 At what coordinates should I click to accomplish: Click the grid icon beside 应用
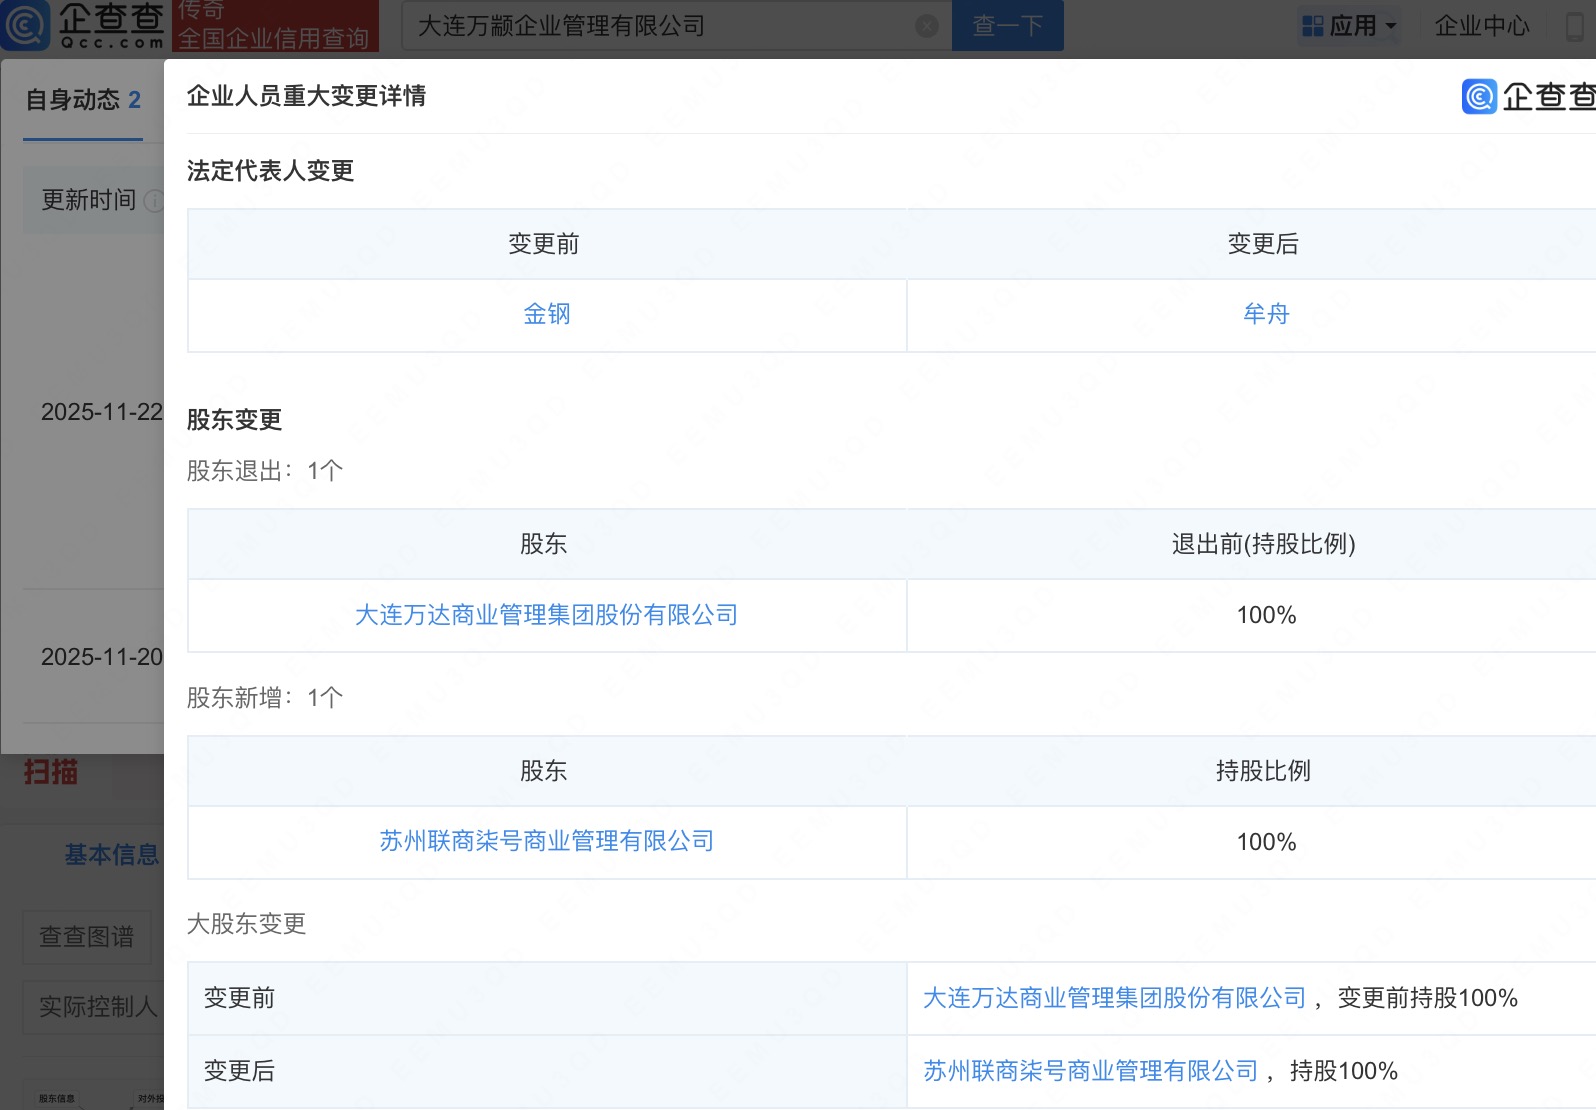(x=1312, y=26)
